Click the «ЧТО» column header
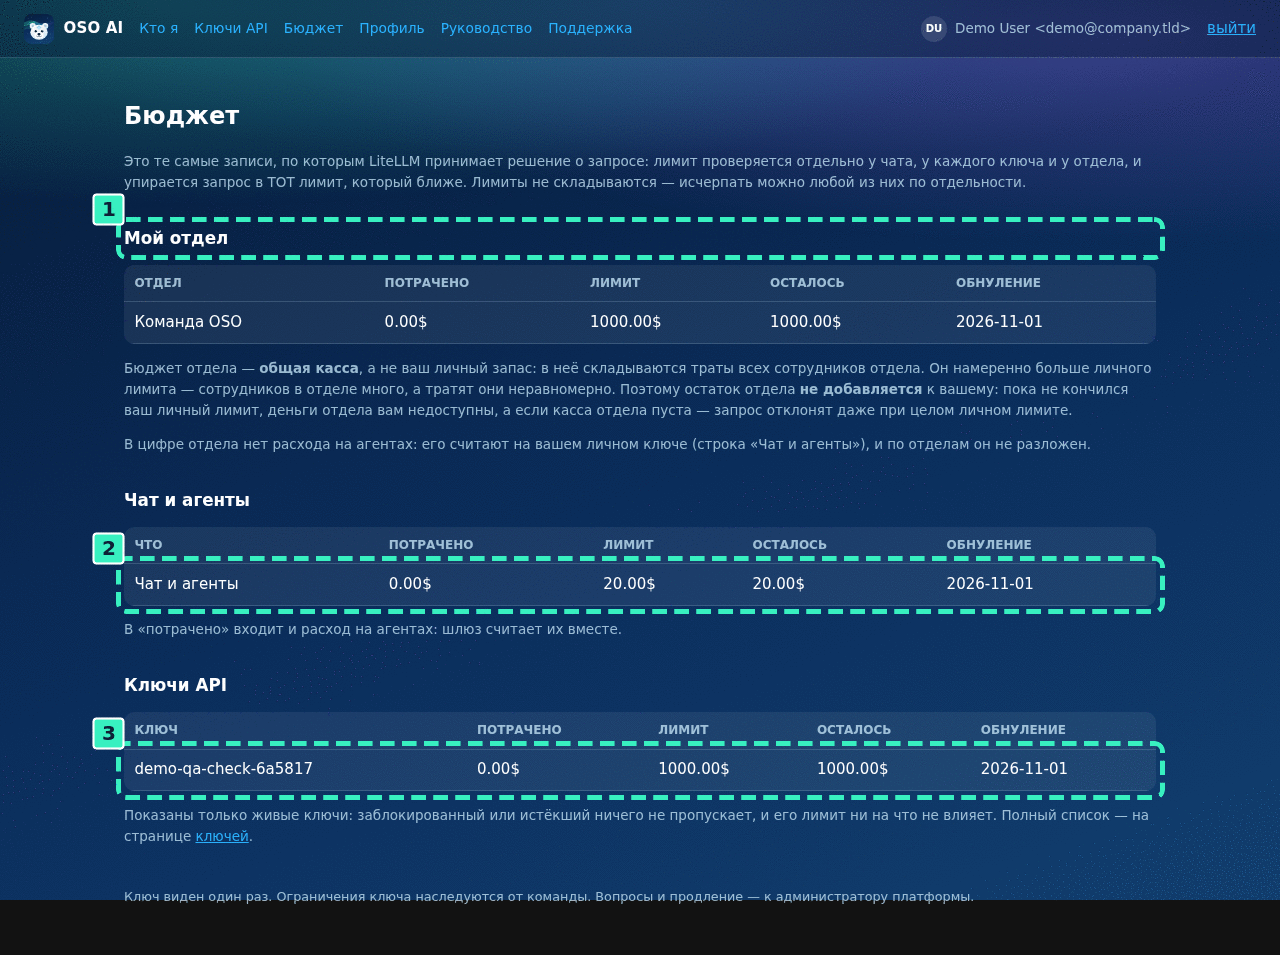The width and height of the screenshot is (1280, 955). point(148,545)
